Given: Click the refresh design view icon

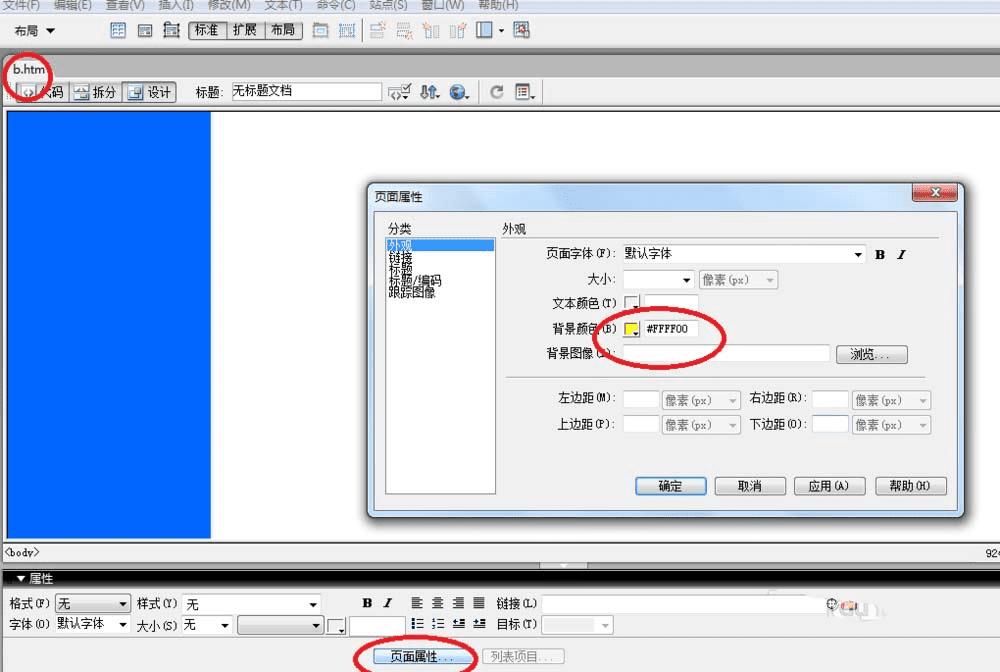Looking at the screenshot, I should pyautogui.click(x=496, y=92).
